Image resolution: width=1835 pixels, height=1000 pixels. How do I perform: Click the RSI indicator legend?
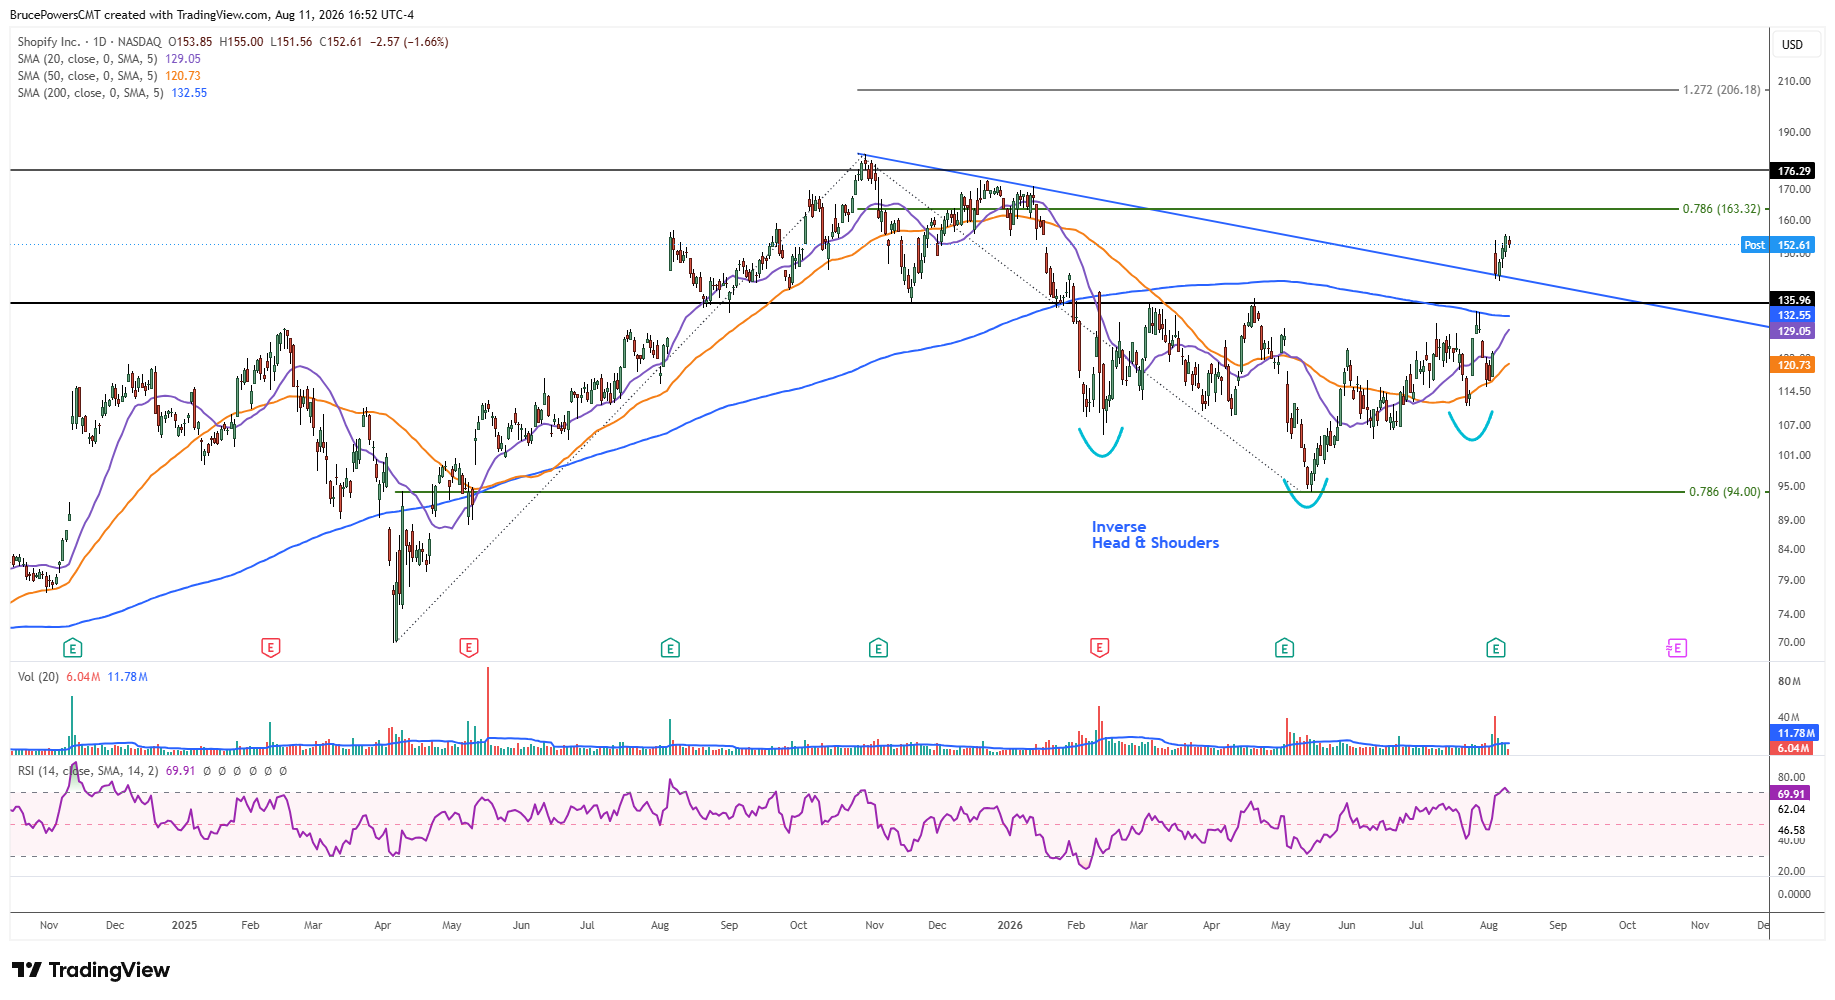point(152,771)
